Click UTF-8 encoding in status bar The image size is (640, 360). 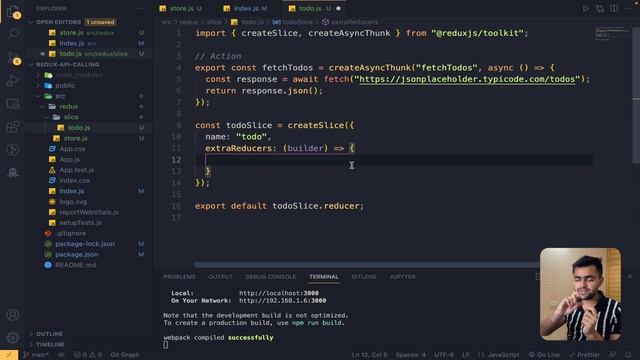(x=444, y=355)
